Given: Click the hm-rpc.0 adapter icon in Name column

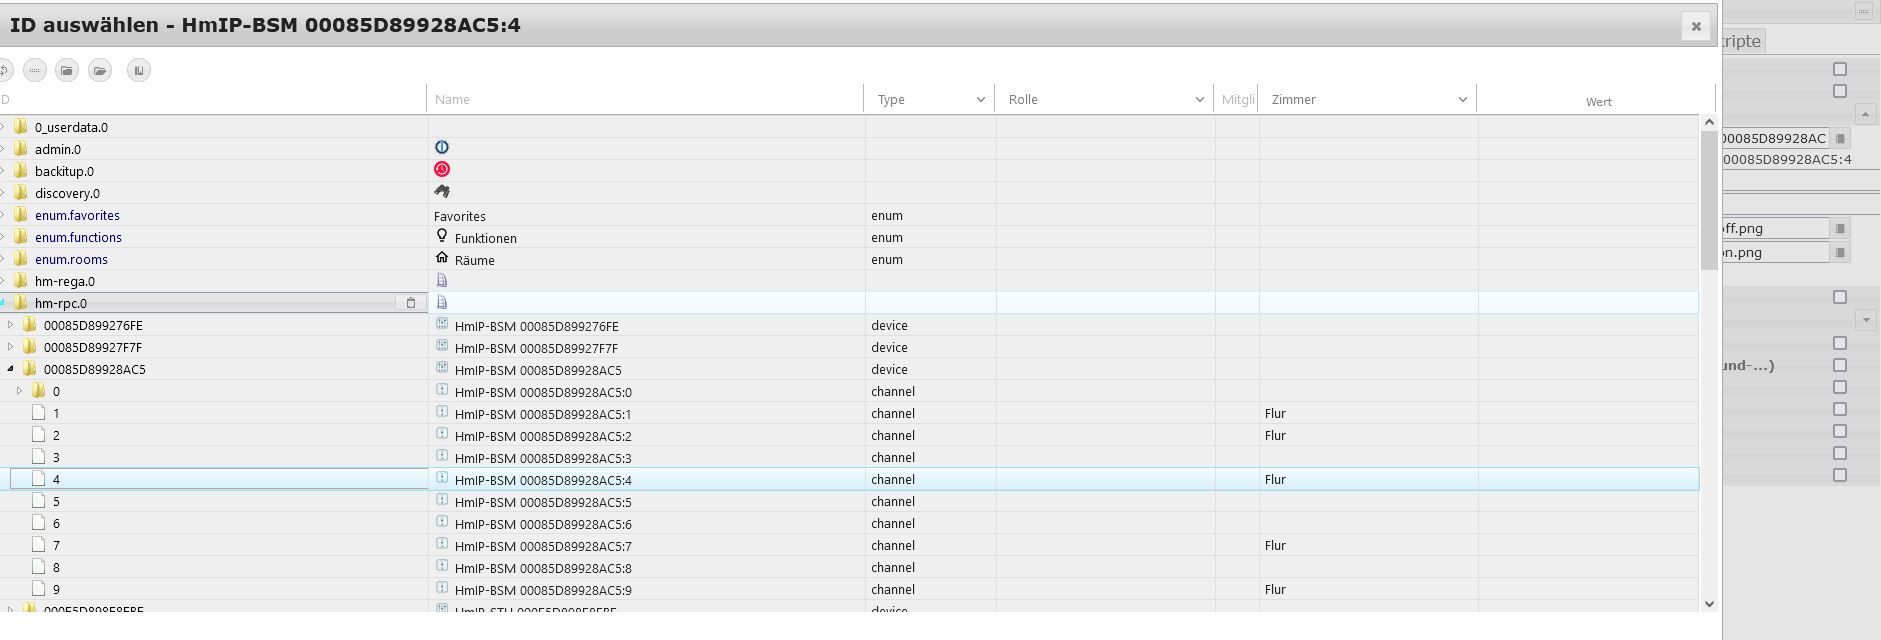Looking at the screenshot, I should (x=442, y=302).
